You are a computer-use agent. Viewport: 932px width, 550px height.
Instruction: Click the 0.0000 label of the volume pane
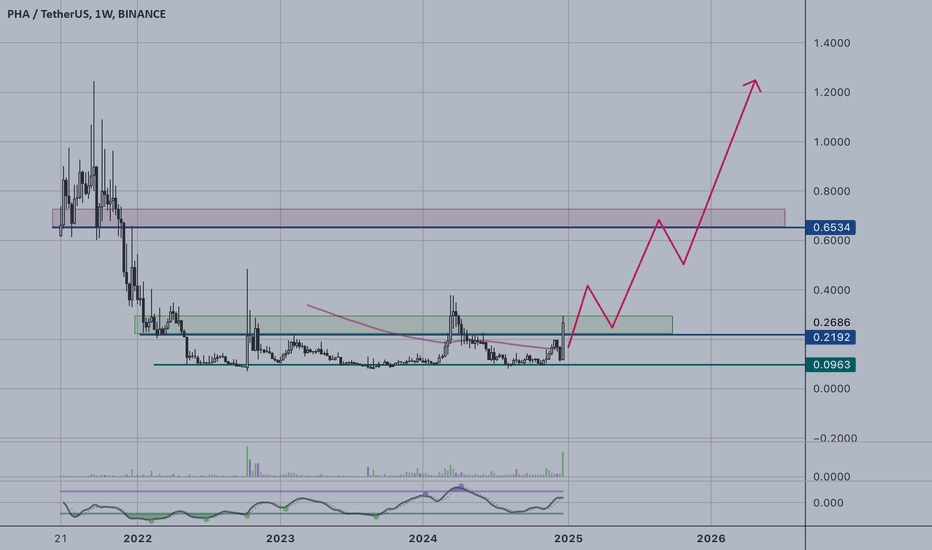[832, 477]
